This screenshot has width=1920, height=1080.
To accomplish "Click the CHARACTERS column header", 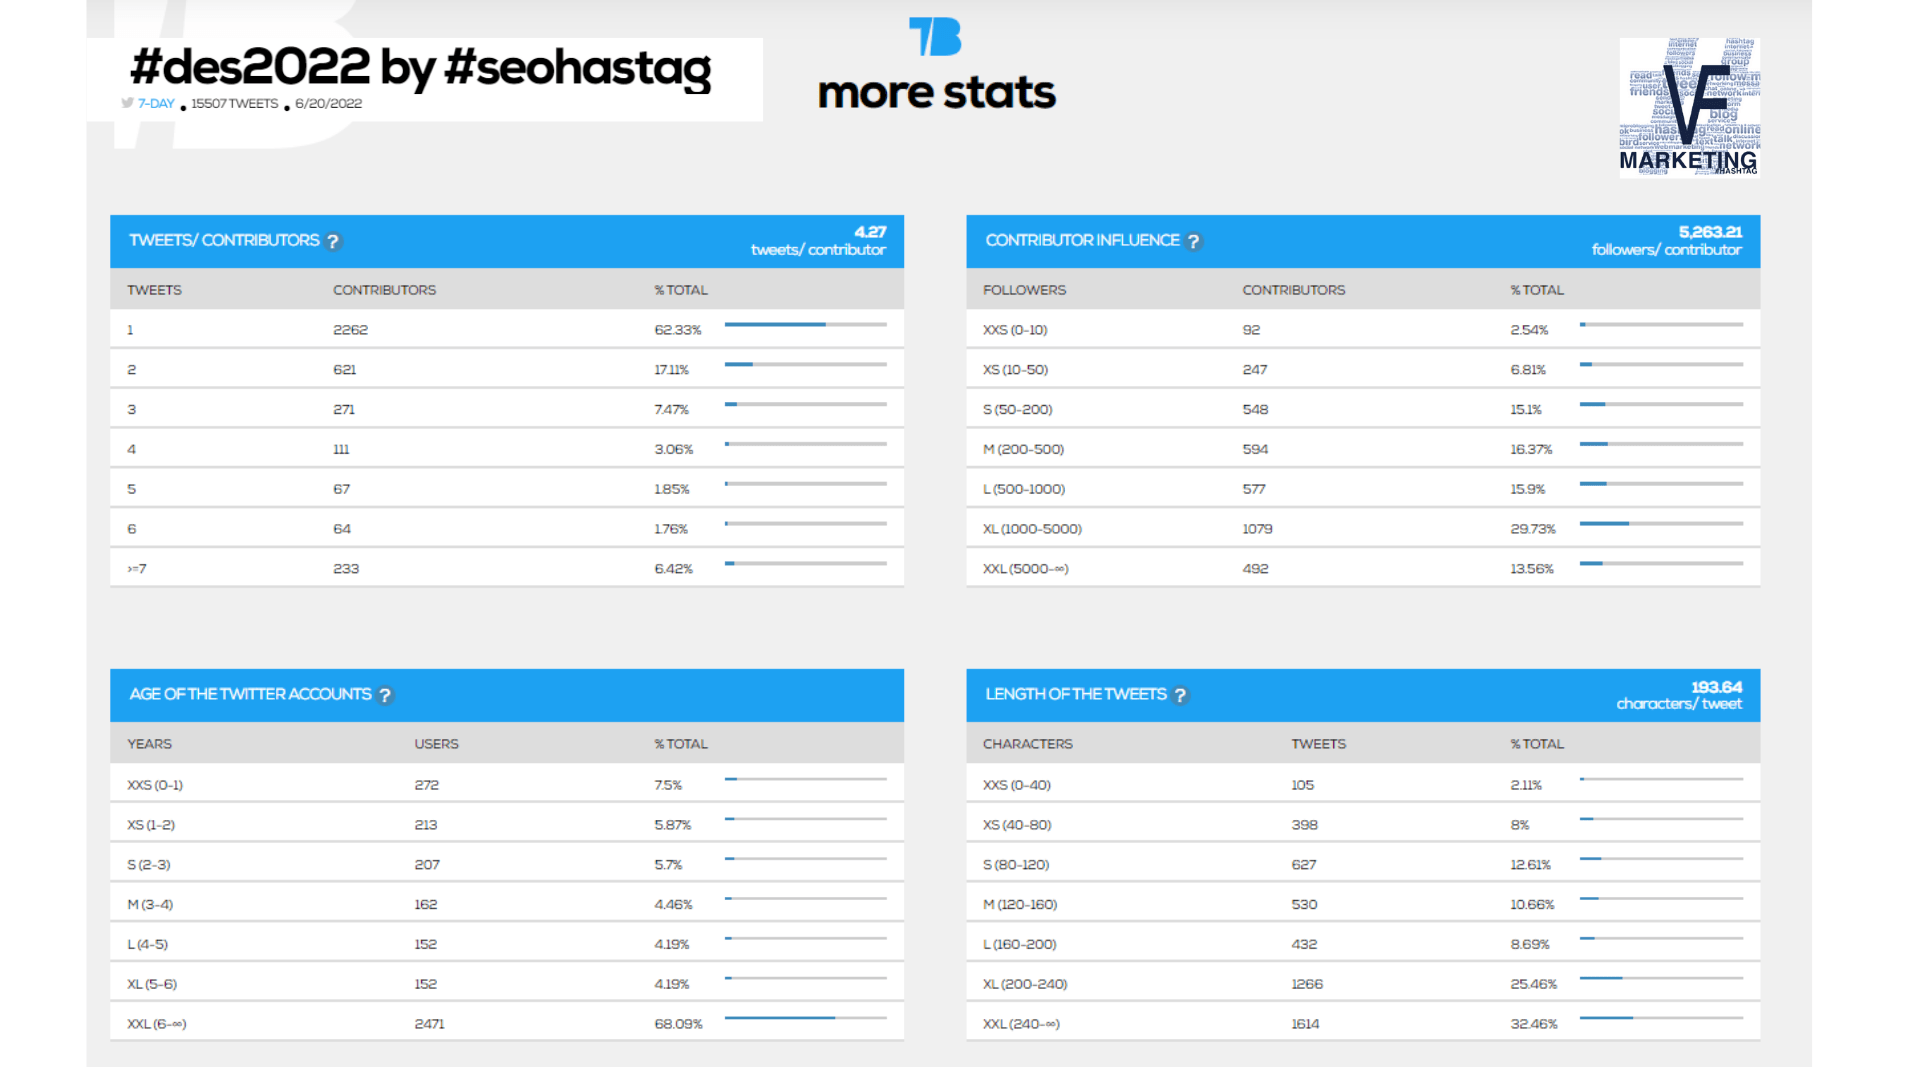I will [1028, 744].
